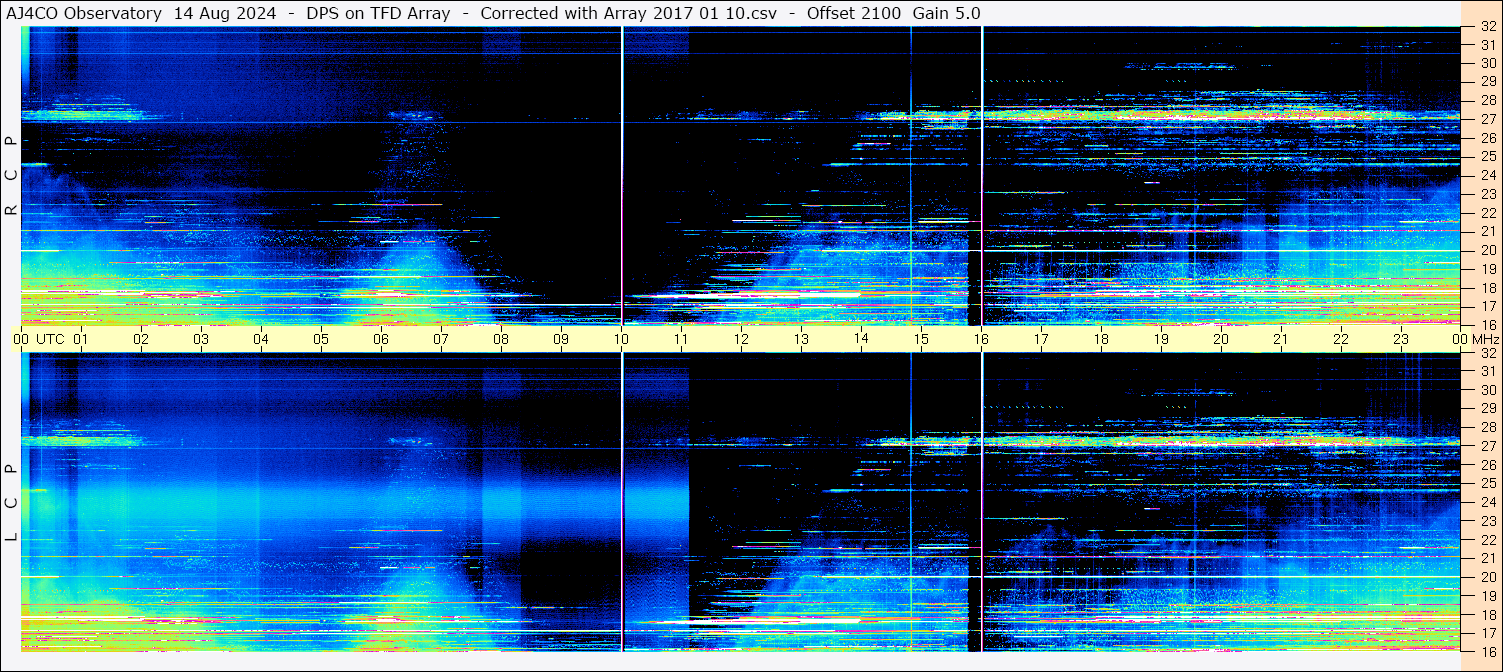Select hour marker "05" on time axis
Image resolution: width=1503 pixels, height=672 pixels.
(x=321, y=339)
